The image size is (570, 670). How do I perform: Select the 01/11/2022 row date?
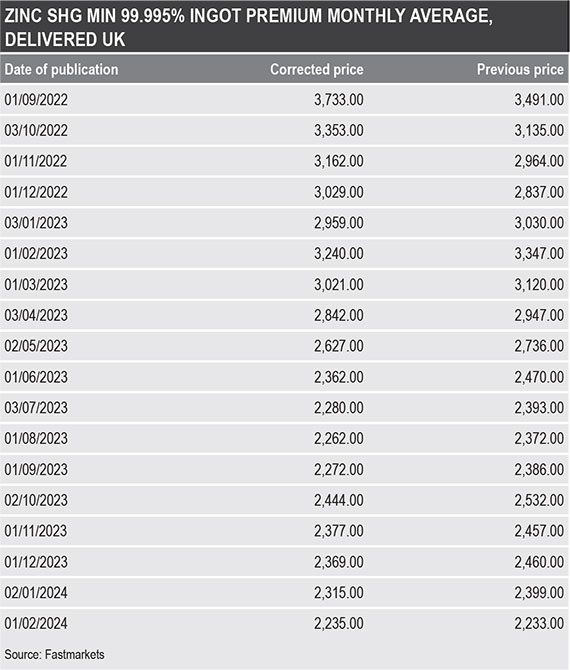pyautogui.click(x=36, y=162)
